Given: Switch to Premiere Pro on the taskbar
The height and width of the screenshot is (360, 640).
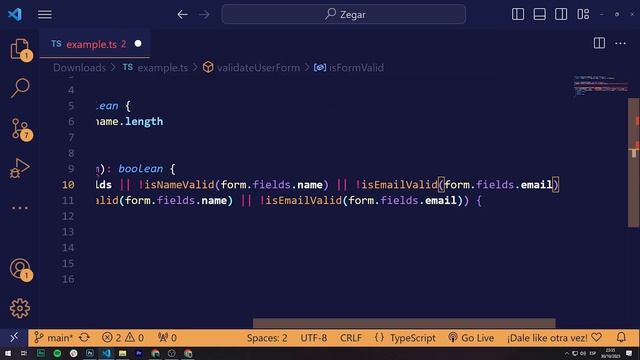Looking at the screenshot, I should (139, 353).
